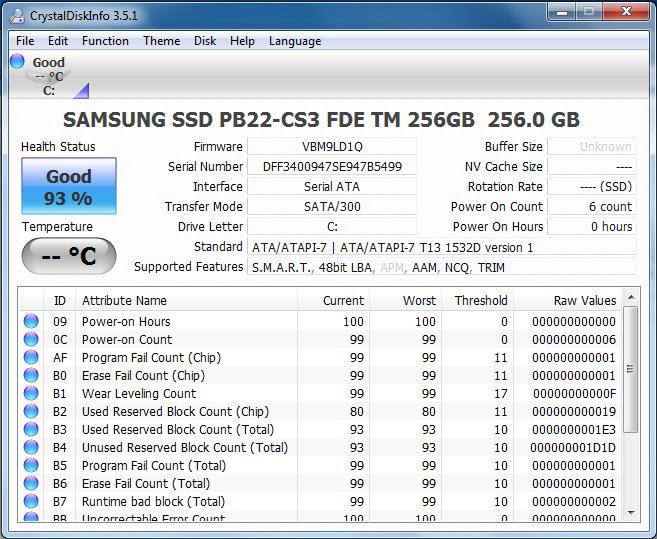
Task: Open the Edit menu
Action: point(58,41)
